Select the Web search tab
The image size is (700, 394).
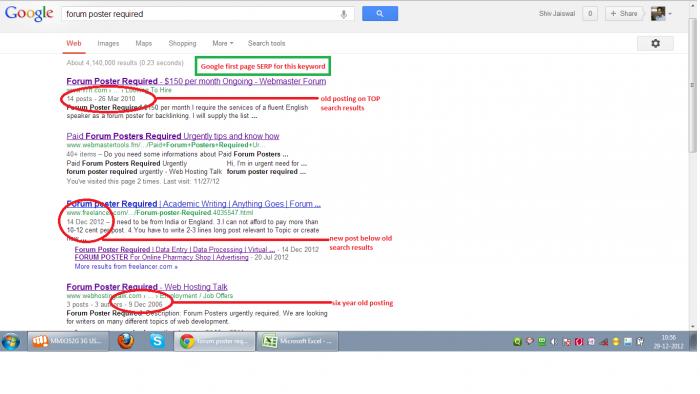(74, 43)
